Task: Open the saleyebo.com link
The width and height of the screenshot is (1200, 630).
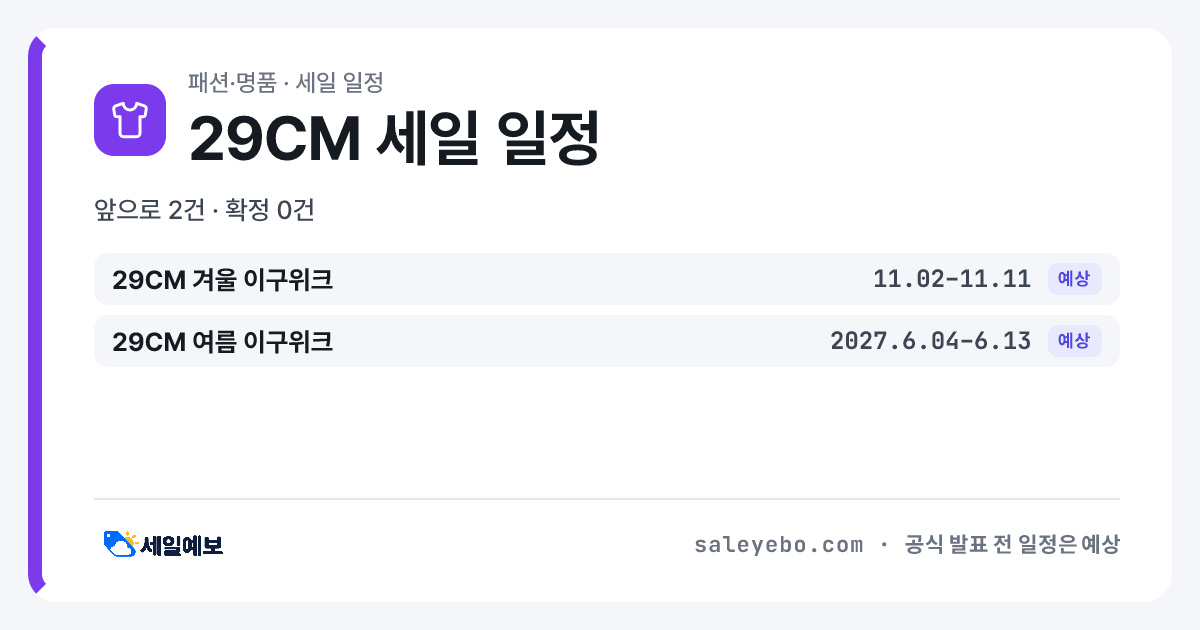Action: pos(778,545)
